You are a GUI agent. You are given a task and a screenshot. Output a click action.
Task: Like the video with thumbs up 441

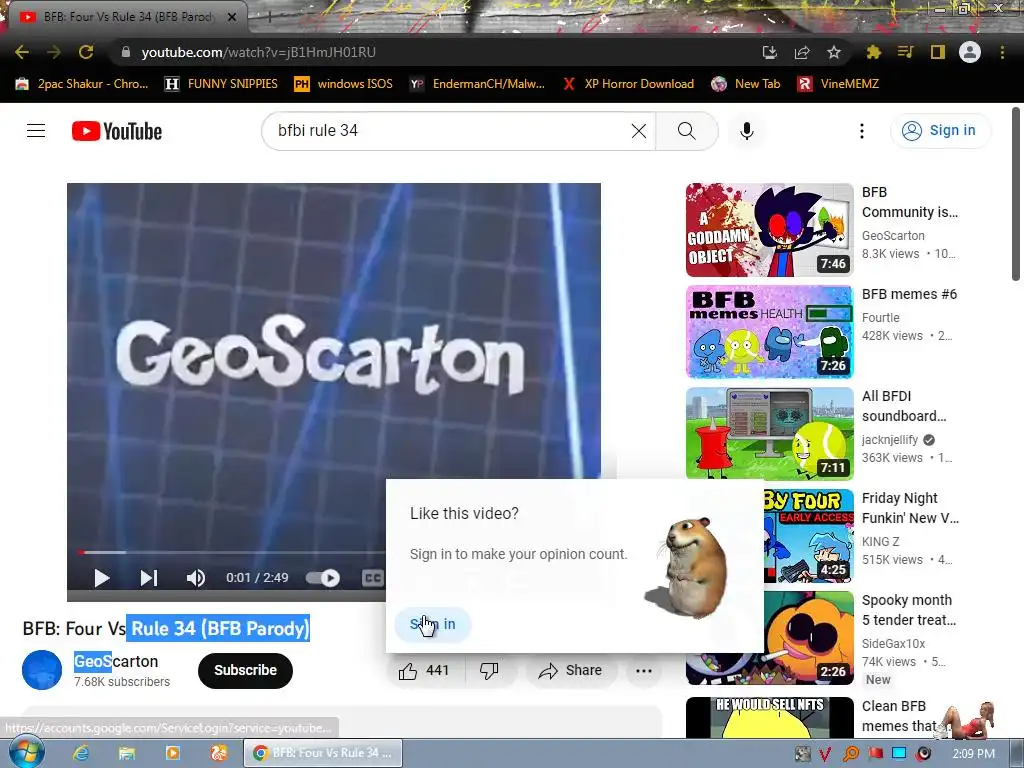[425, 671]
